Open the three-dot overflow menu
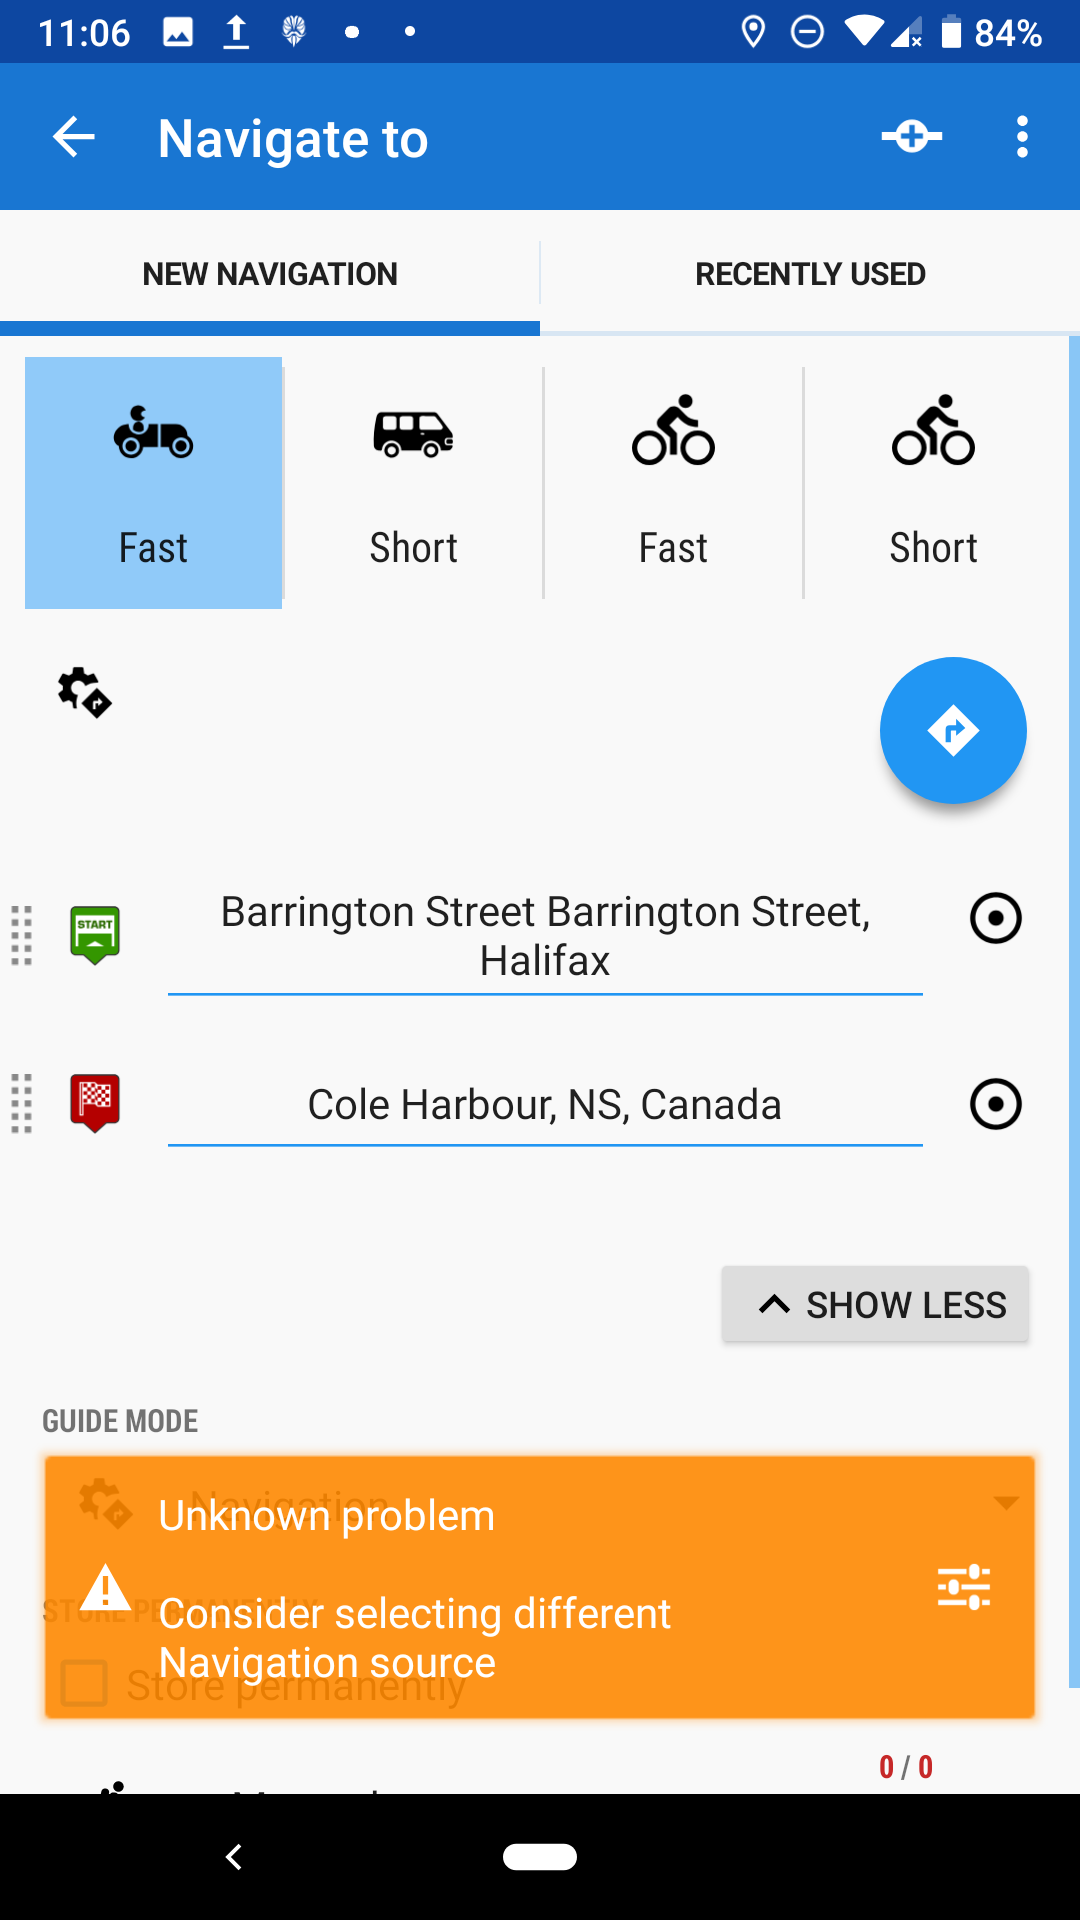This screenshot has width=1080, height=1920. (1021, 137)
